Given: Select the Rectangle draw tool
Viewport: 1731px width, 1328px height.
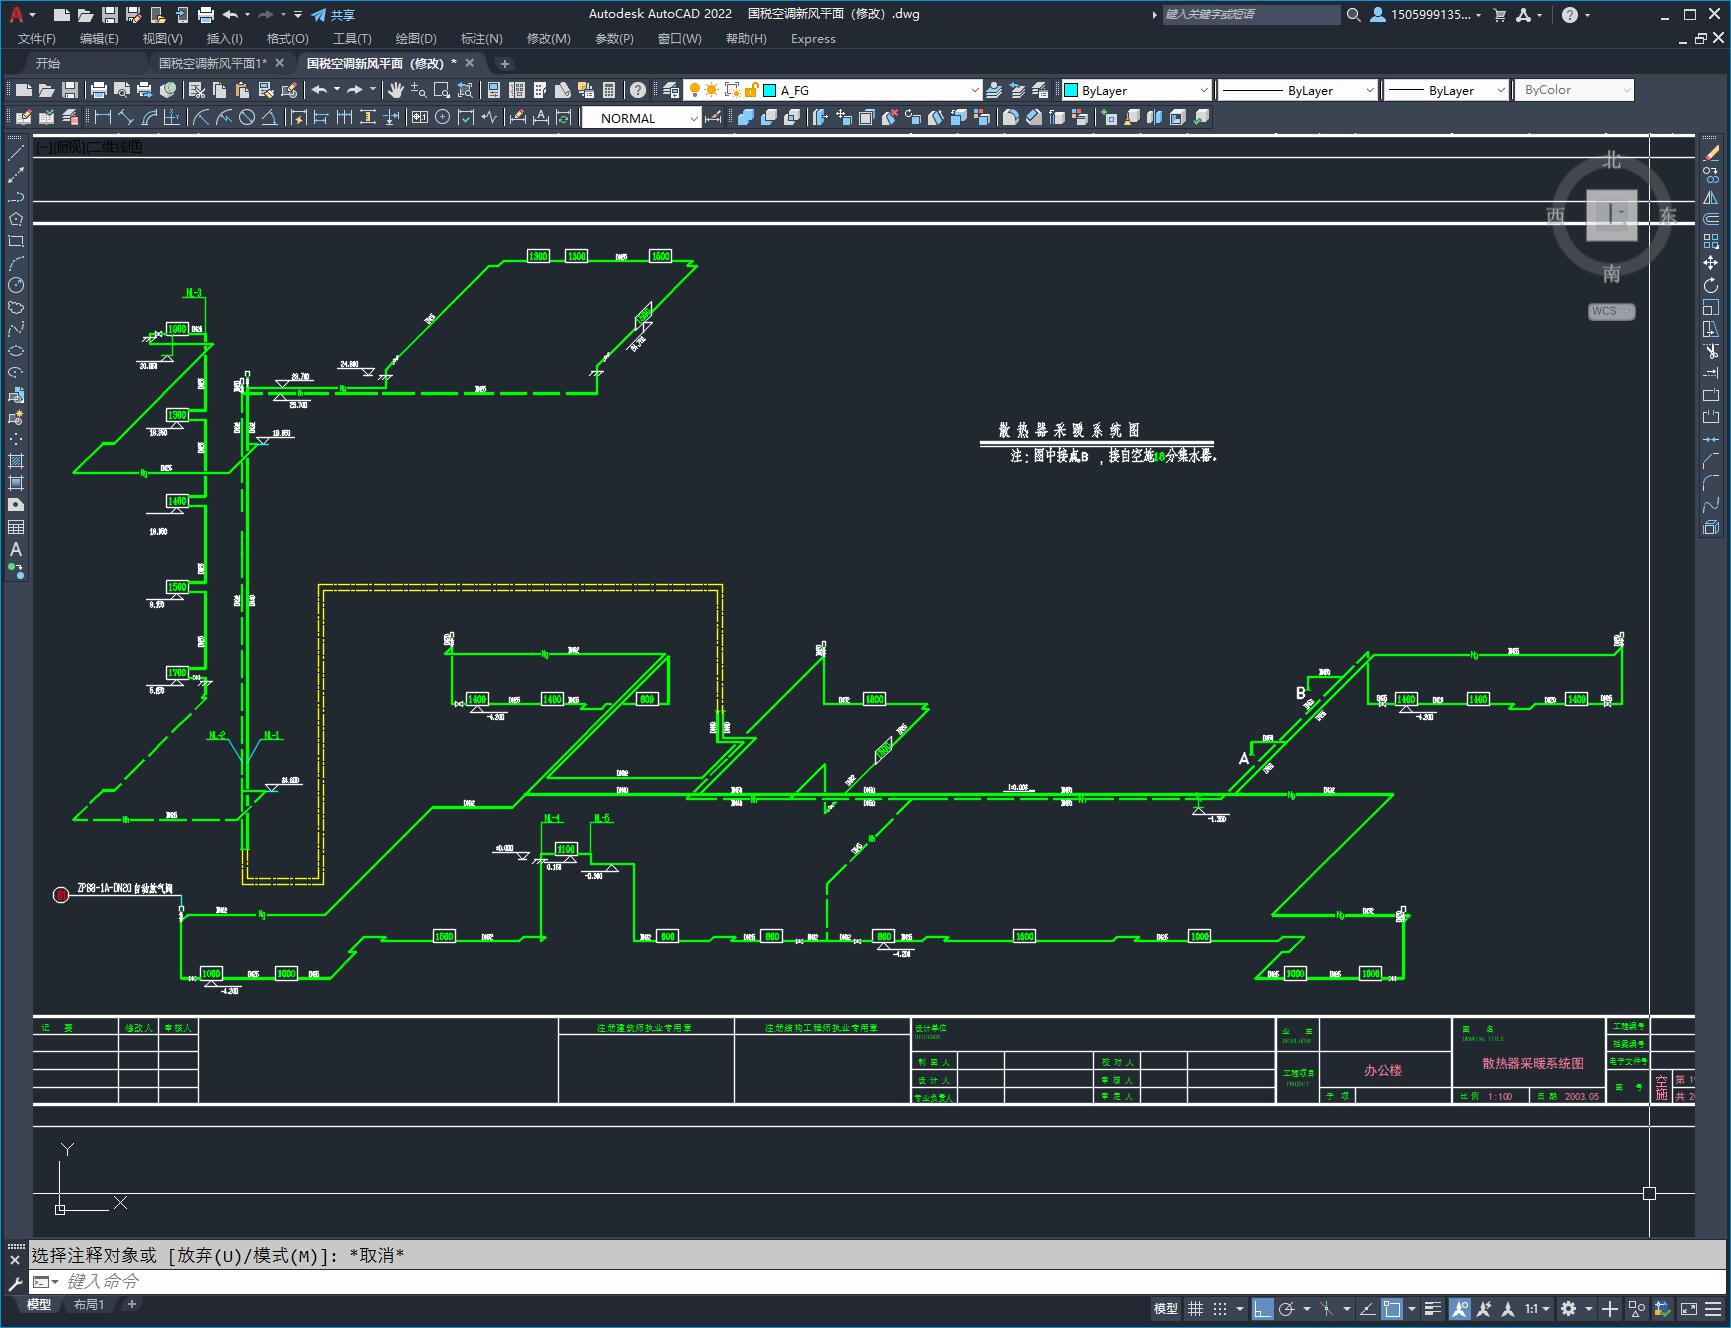Looking at the screenshot, I should pyautogui.click(x=16, y=241).
